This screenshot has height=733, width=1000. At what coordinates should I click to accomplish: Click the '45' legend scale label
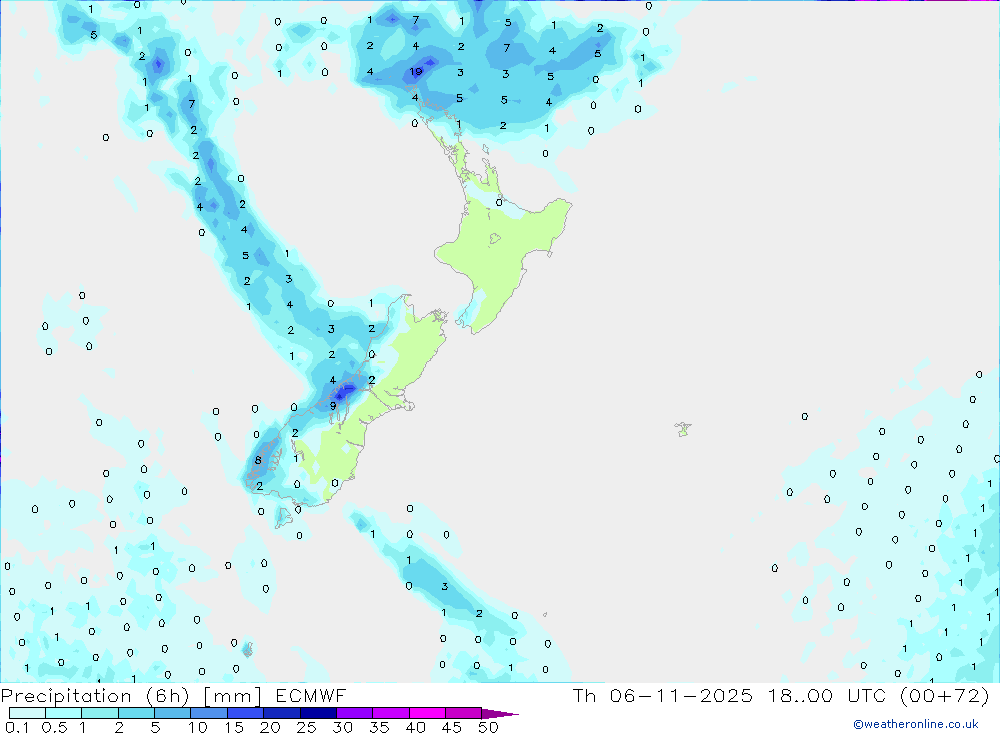[x=452, y=727]
